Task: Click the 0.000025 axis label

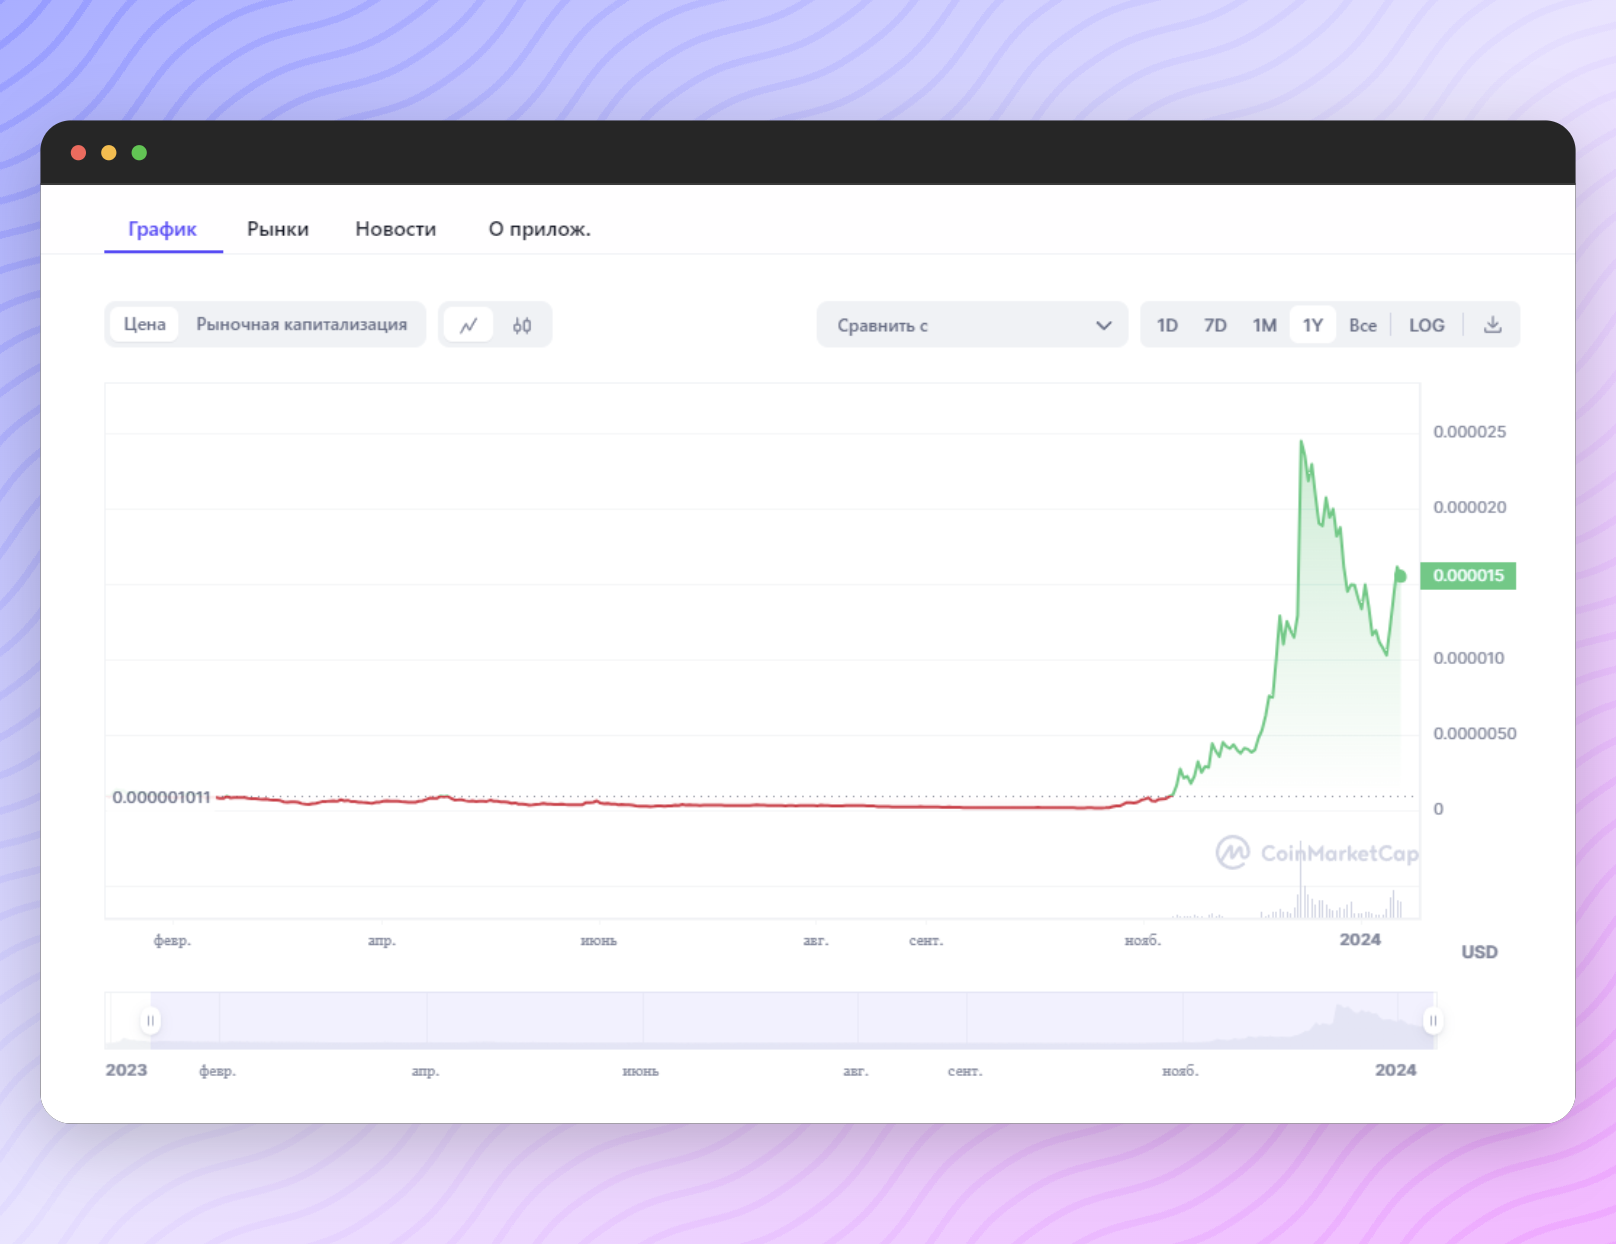Action: (x=1469, y=432)
